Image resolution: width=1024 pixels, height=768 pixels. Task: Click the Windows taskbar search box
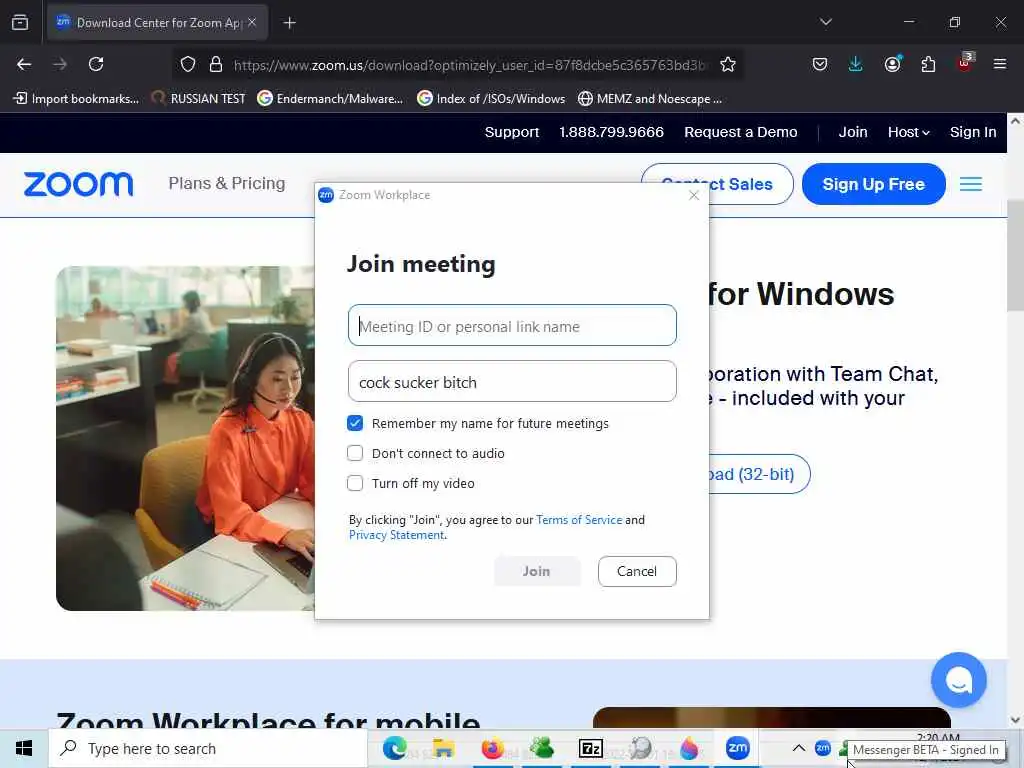(208, 748)
